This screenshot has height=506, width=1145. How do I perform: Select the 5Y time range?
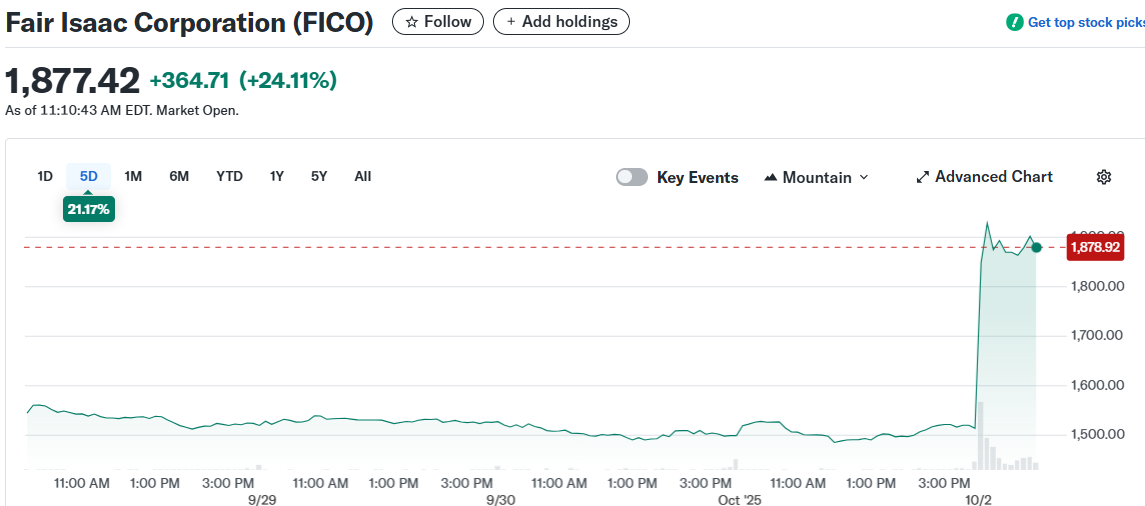click(319, 176)
